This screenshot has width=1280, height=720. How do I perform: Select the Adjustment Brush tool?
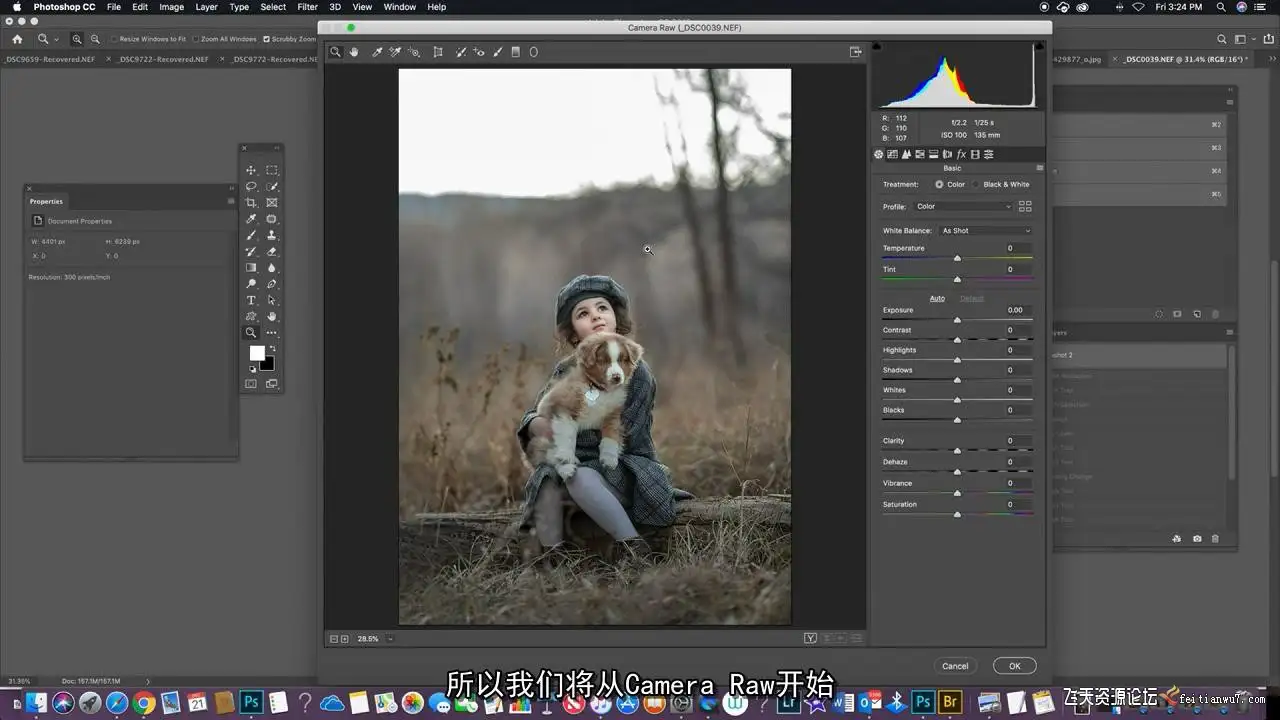pyautogui.click(x=497, y=52)
